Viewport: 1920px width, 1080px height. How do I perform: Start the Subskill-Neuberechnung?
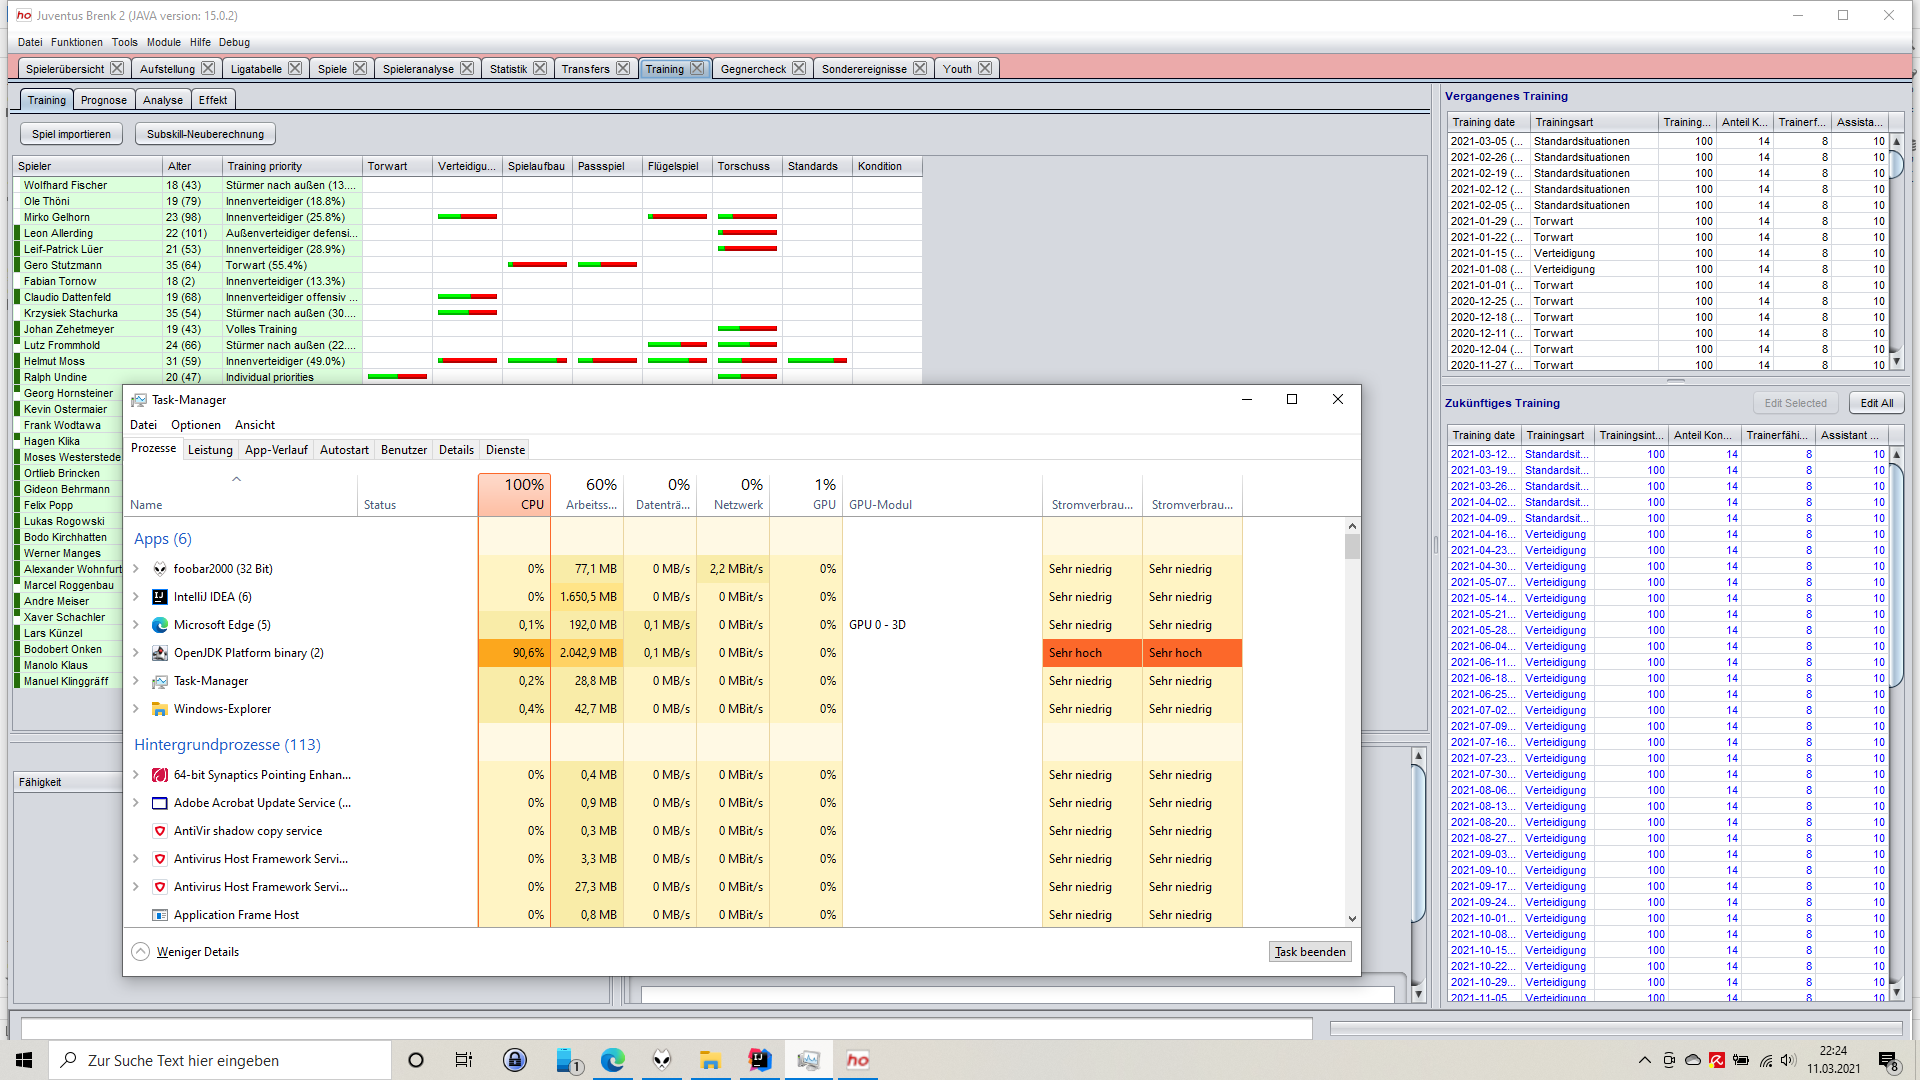(204, 133)
